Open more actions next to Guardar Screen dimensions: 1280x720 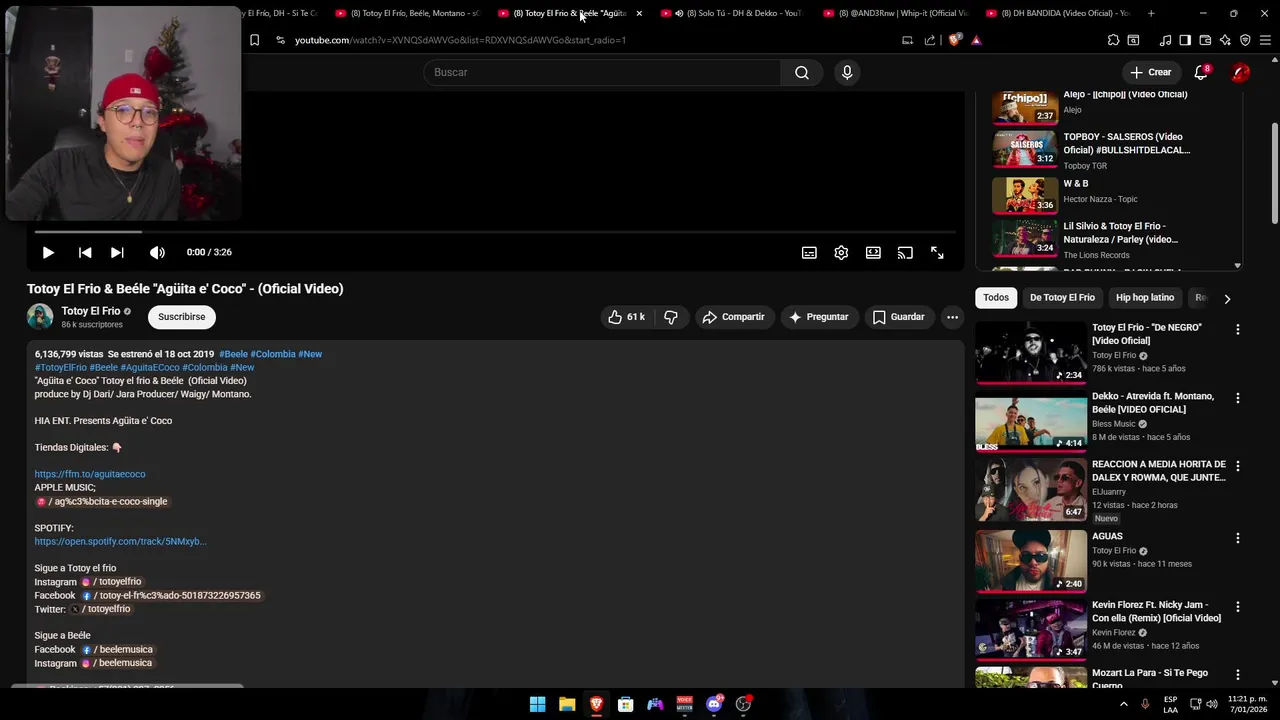pos(952,317)
